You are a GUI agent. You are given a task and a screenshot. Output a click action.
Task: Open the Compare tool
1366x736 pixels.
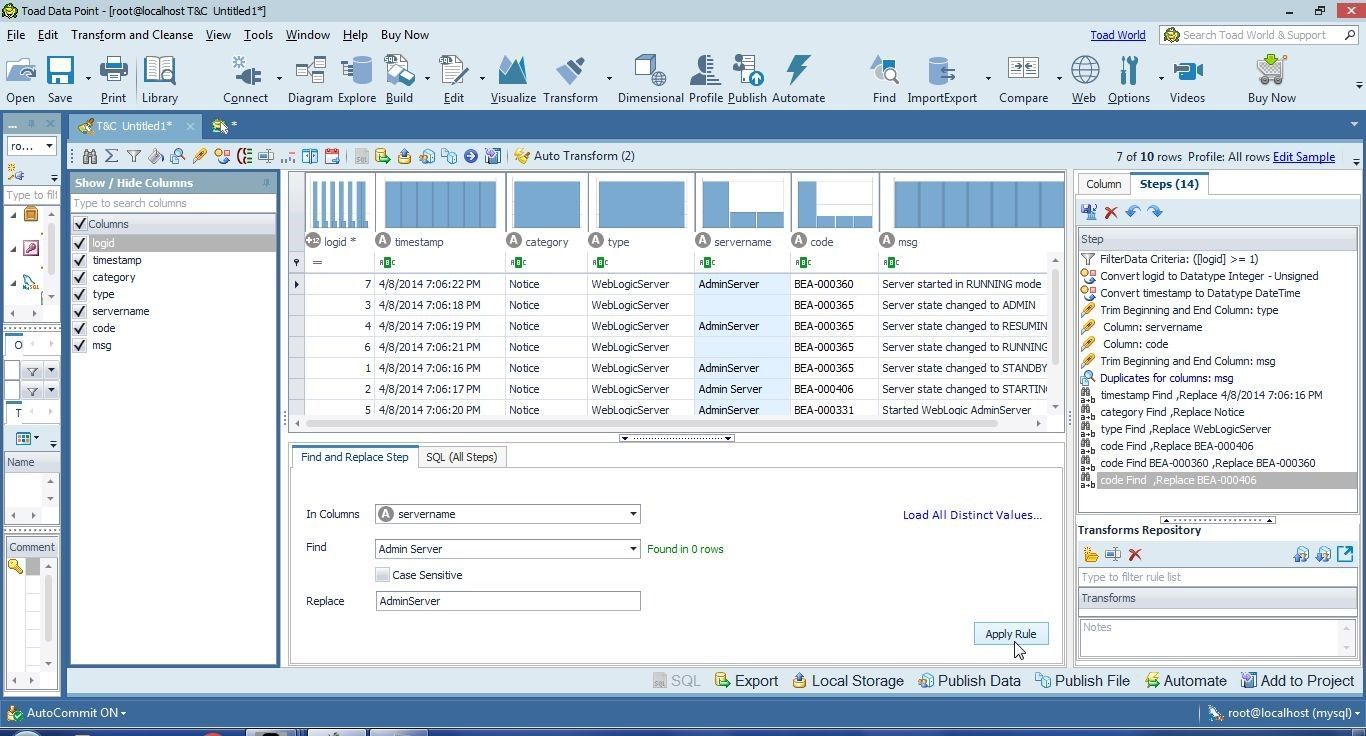tap(1023, 80)
